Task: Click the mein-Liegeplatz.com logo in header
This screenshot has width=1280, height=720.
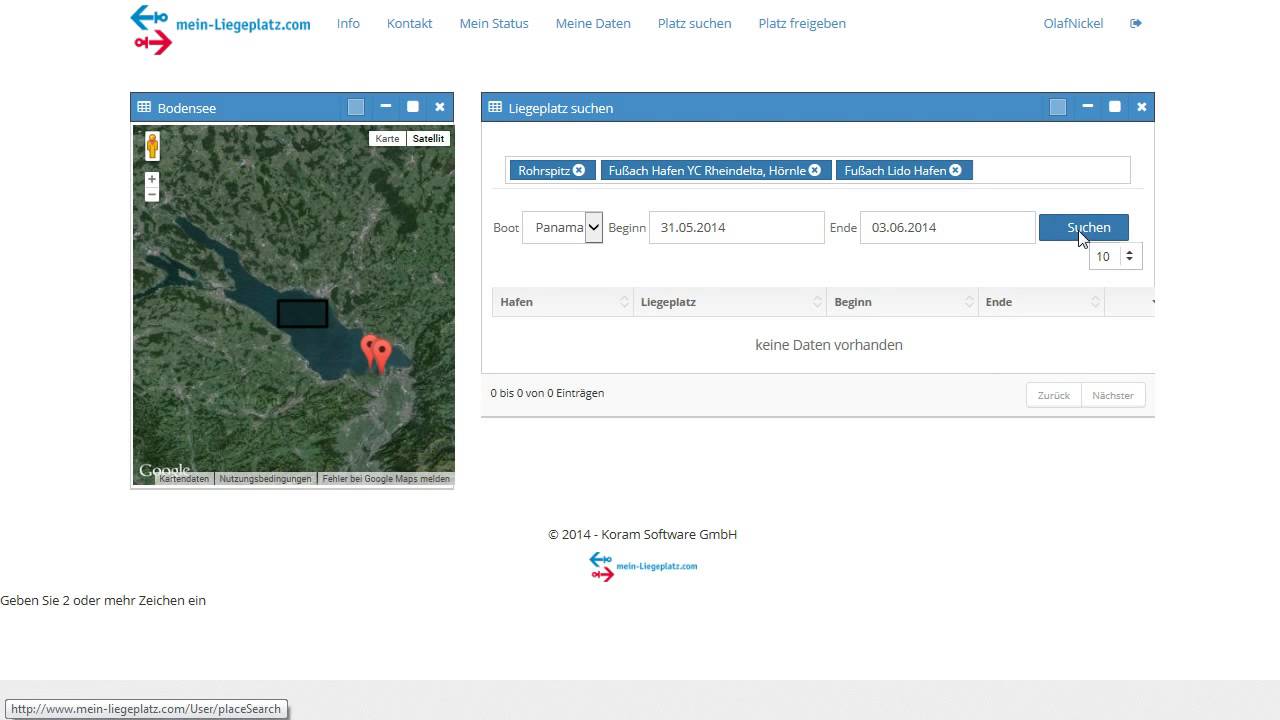Action: (x=220, y=28)
